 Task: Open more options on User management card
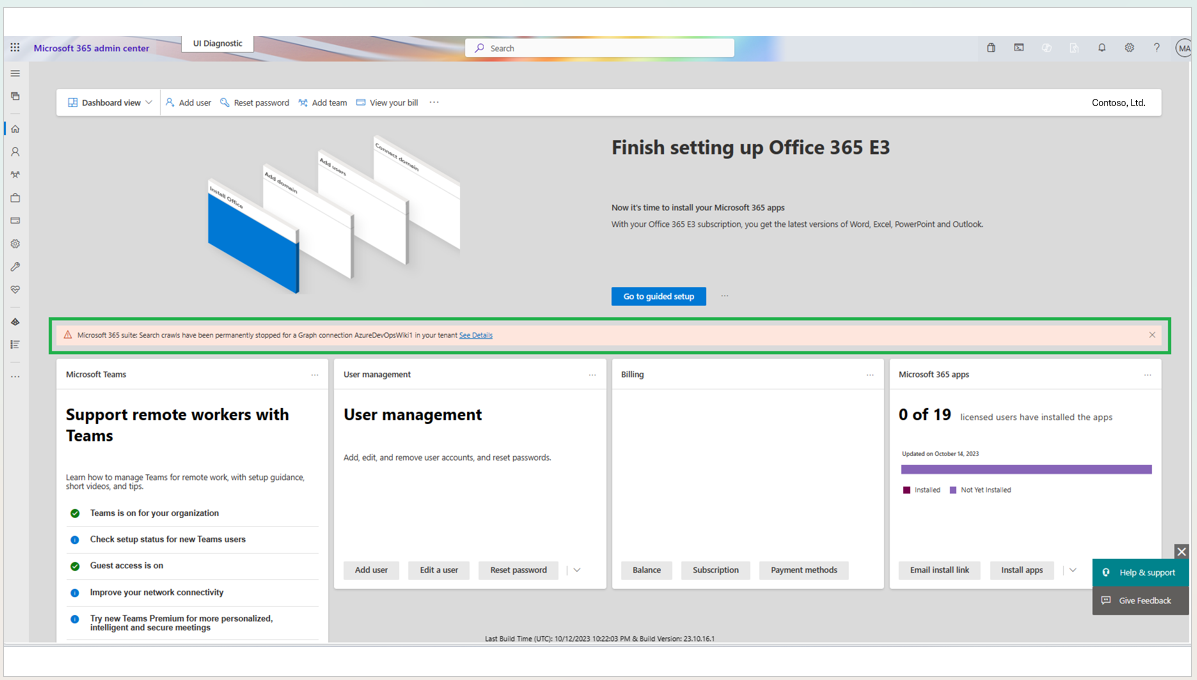pyautogui.click(x=592, y=375)
